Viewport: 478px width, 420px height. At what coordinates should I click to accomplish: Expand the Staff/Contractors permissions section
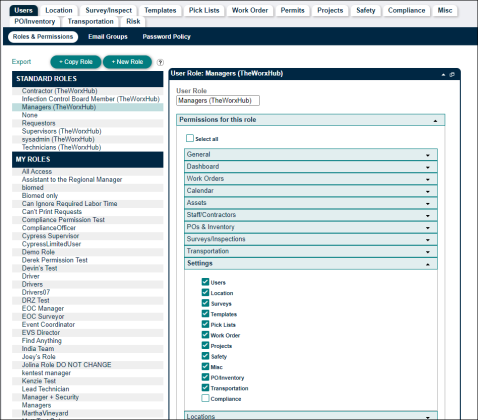pos(311,215)
